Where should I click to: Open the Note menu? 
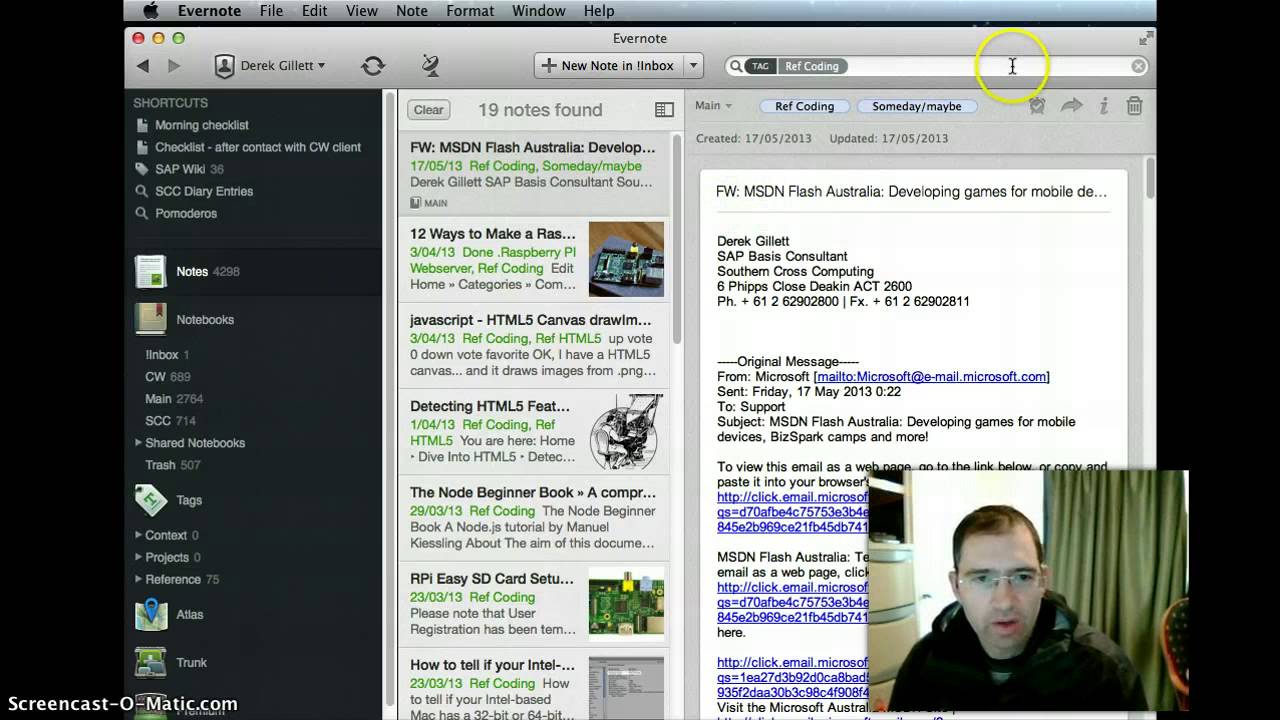(x=411, y=11)
